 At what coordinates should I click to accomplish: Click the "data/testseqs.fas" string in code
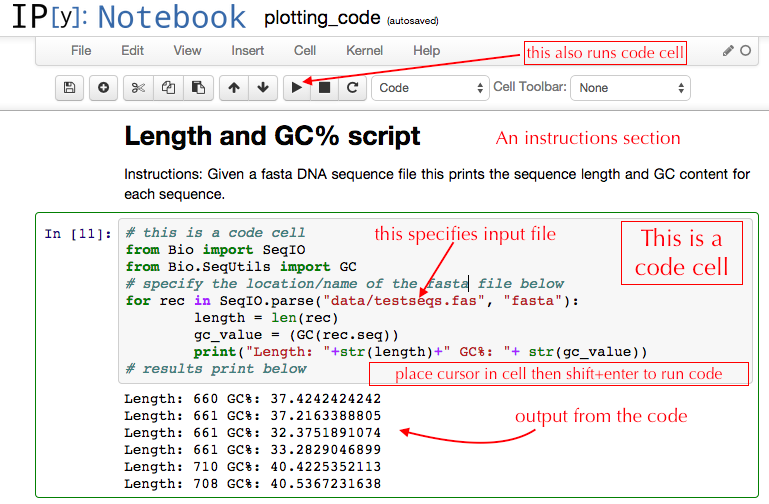click(x=404, y=301)
